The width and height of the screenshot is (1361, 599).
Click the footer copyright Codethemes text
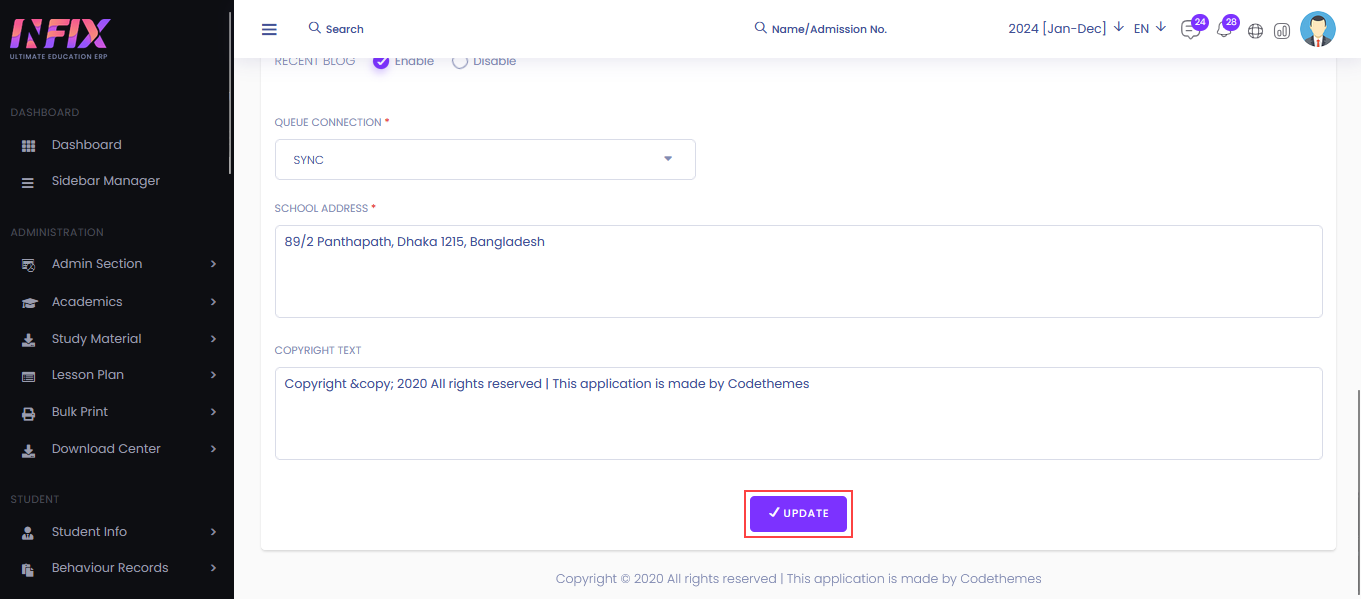coord(798,579)
